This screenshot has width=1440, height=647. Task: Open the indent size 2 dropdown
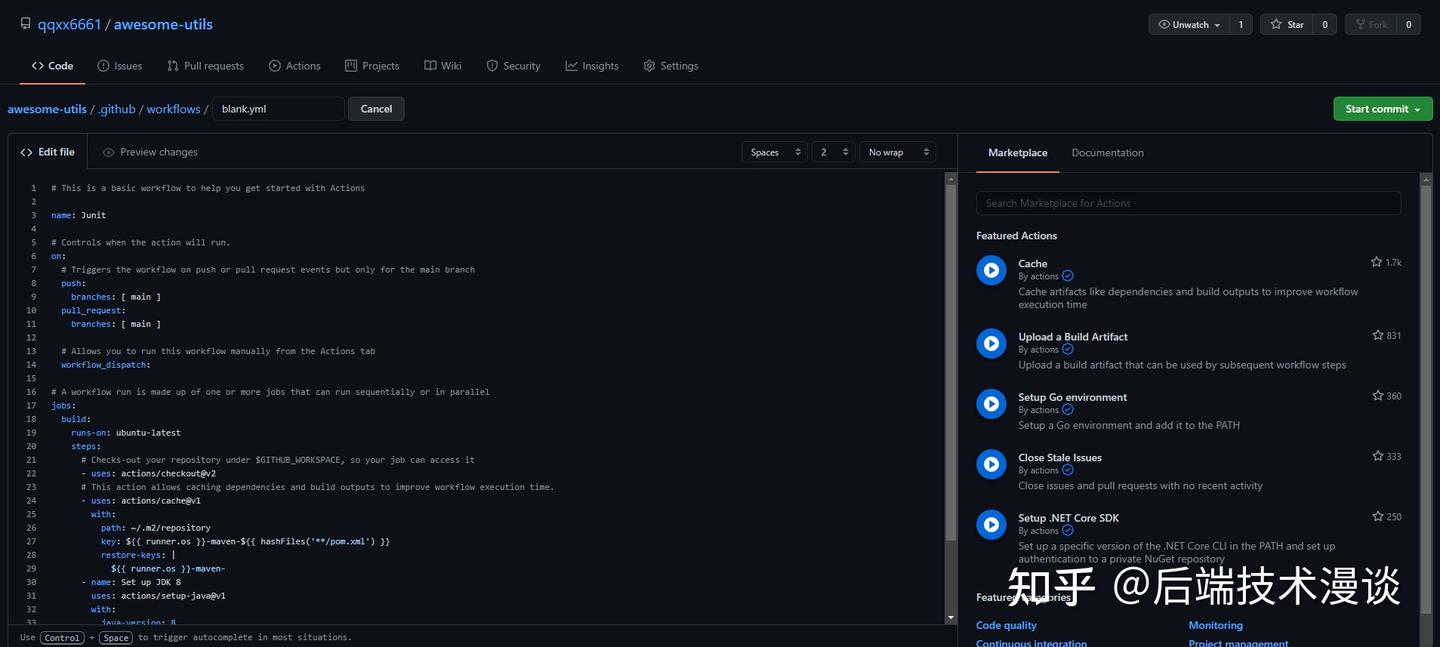tap(833, 152)
